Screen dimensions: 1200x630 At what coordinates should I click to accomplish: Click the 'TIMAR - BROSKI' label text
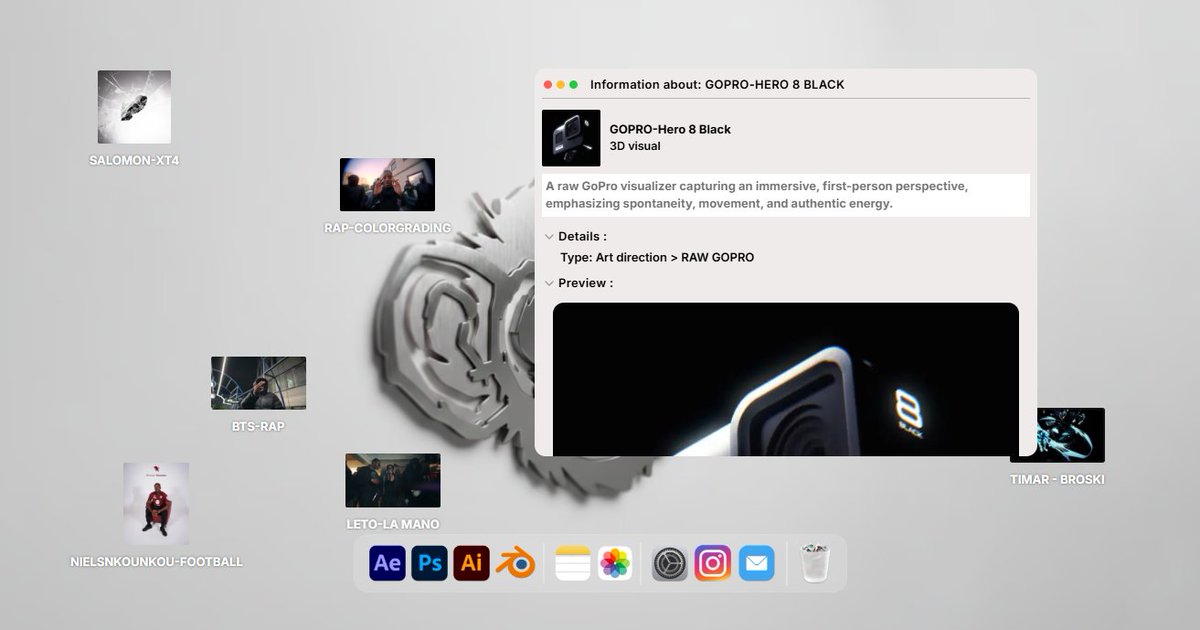[1057, 479]
